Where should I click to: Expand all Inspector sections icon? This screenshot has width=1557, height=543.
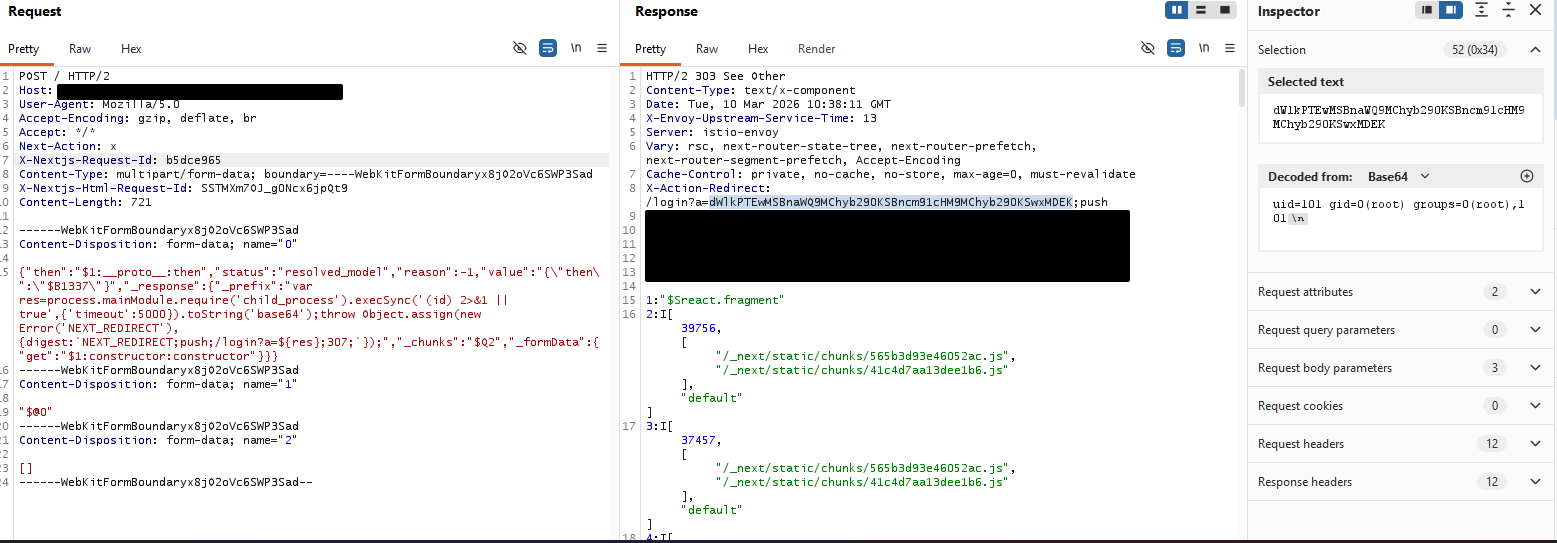point(1483,10)
